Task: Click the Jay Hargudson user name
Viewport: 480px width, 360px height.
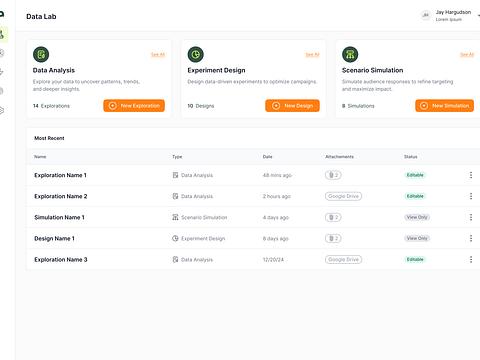Action: click(453, 12)
